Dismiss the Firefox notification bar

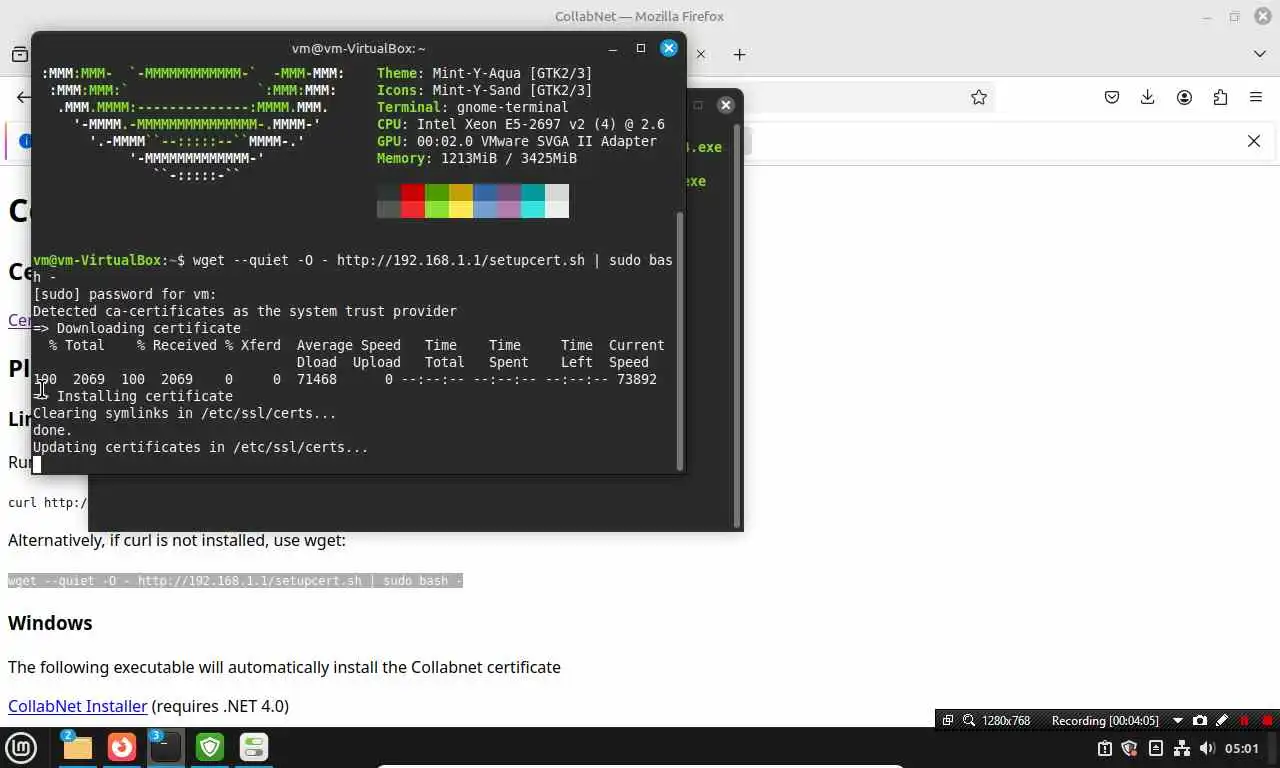click(1254, 141)
